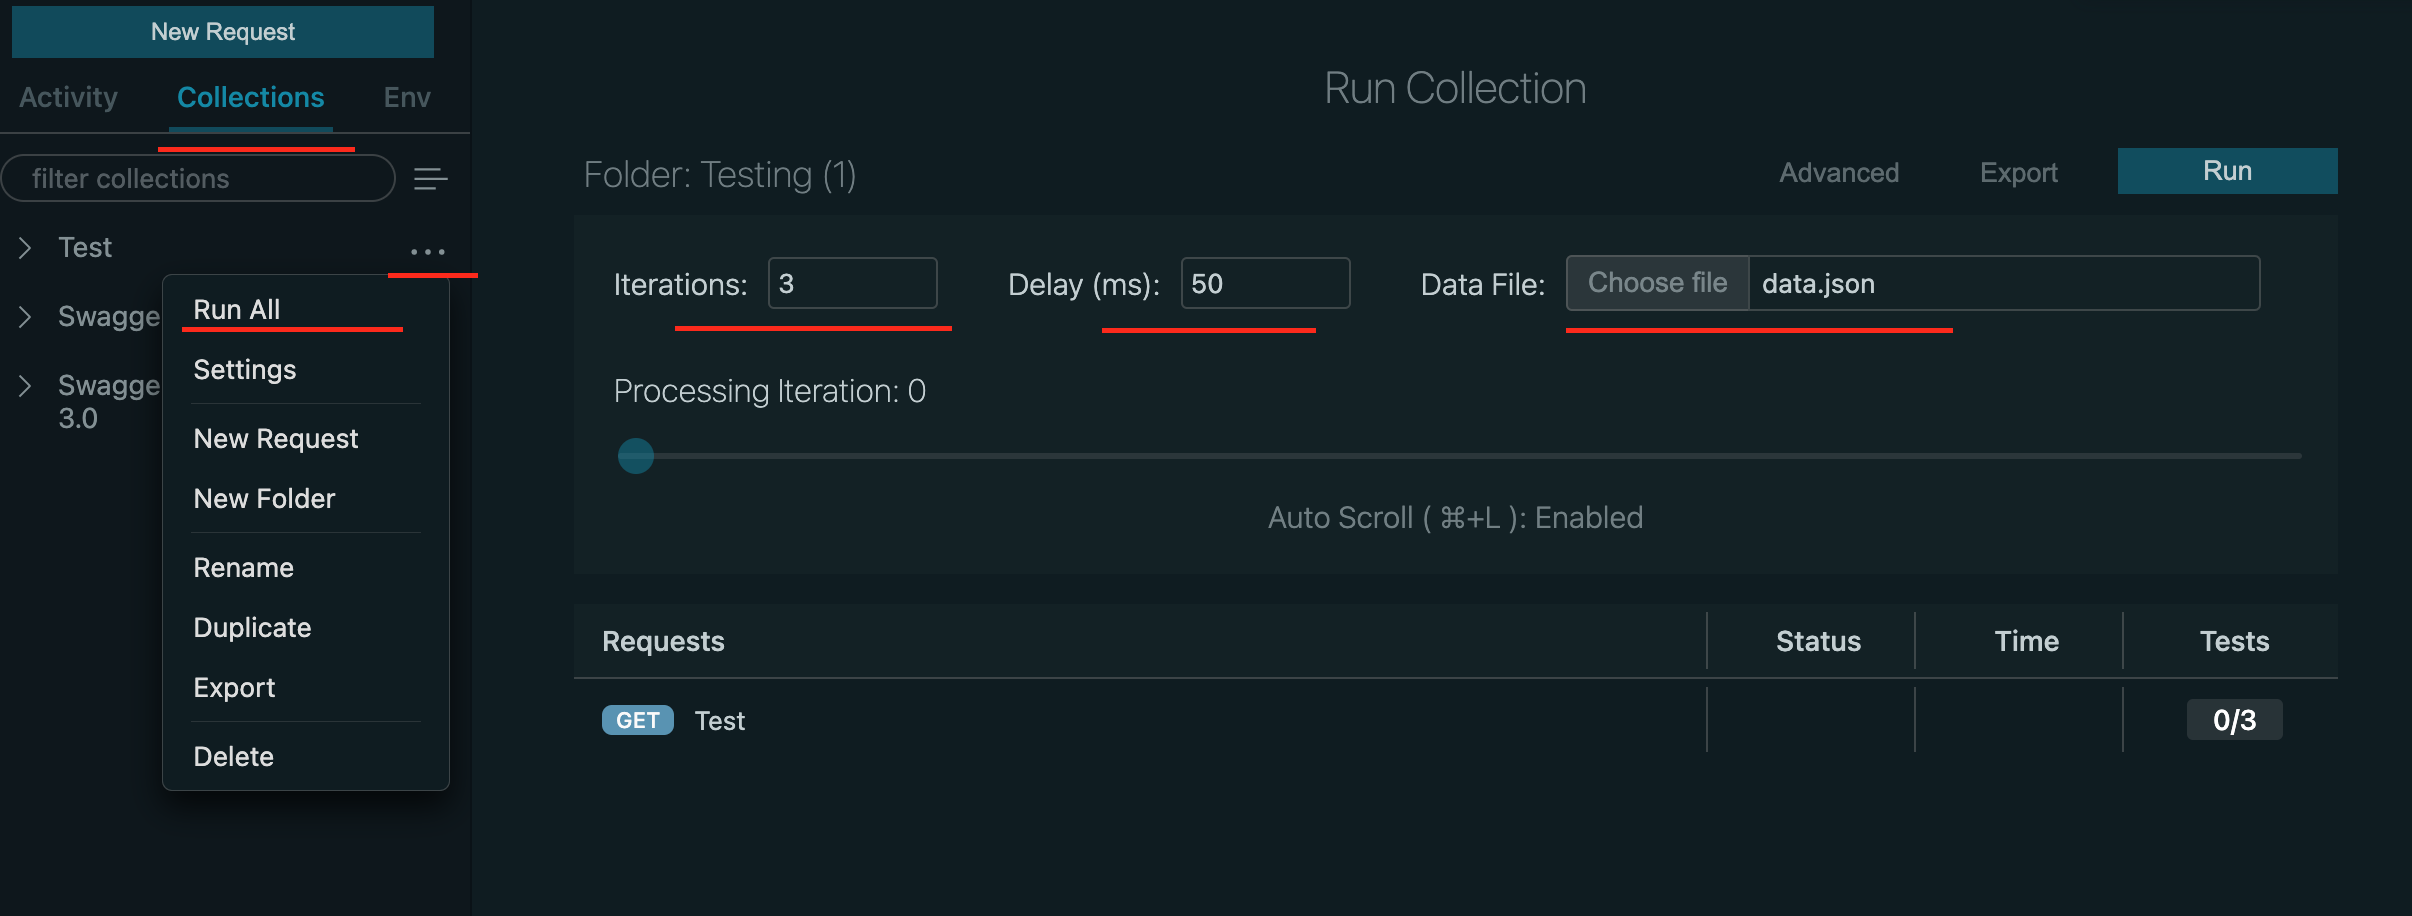
Task: Click the GET method badge on Test request
Action: coord(637,720)
